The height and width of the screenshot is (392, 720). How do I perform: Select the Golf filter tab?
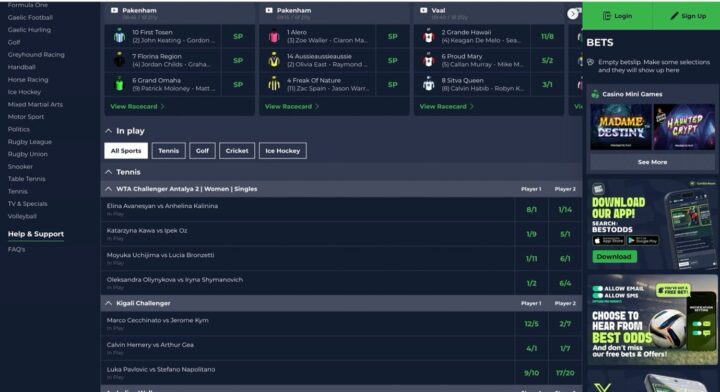202,151
